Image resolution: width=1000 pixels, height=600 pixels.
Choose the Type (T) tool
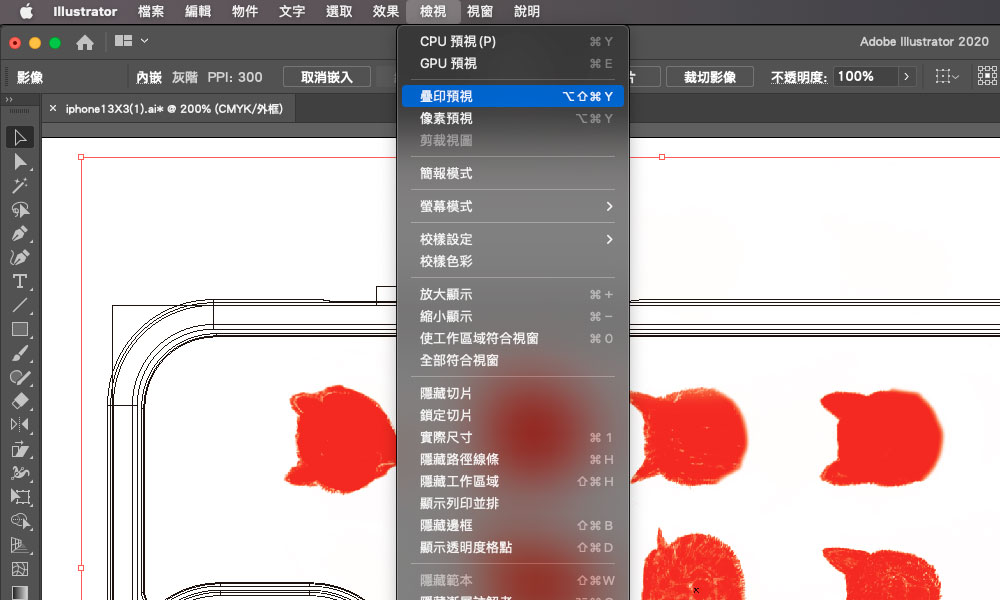click(20, 281)
